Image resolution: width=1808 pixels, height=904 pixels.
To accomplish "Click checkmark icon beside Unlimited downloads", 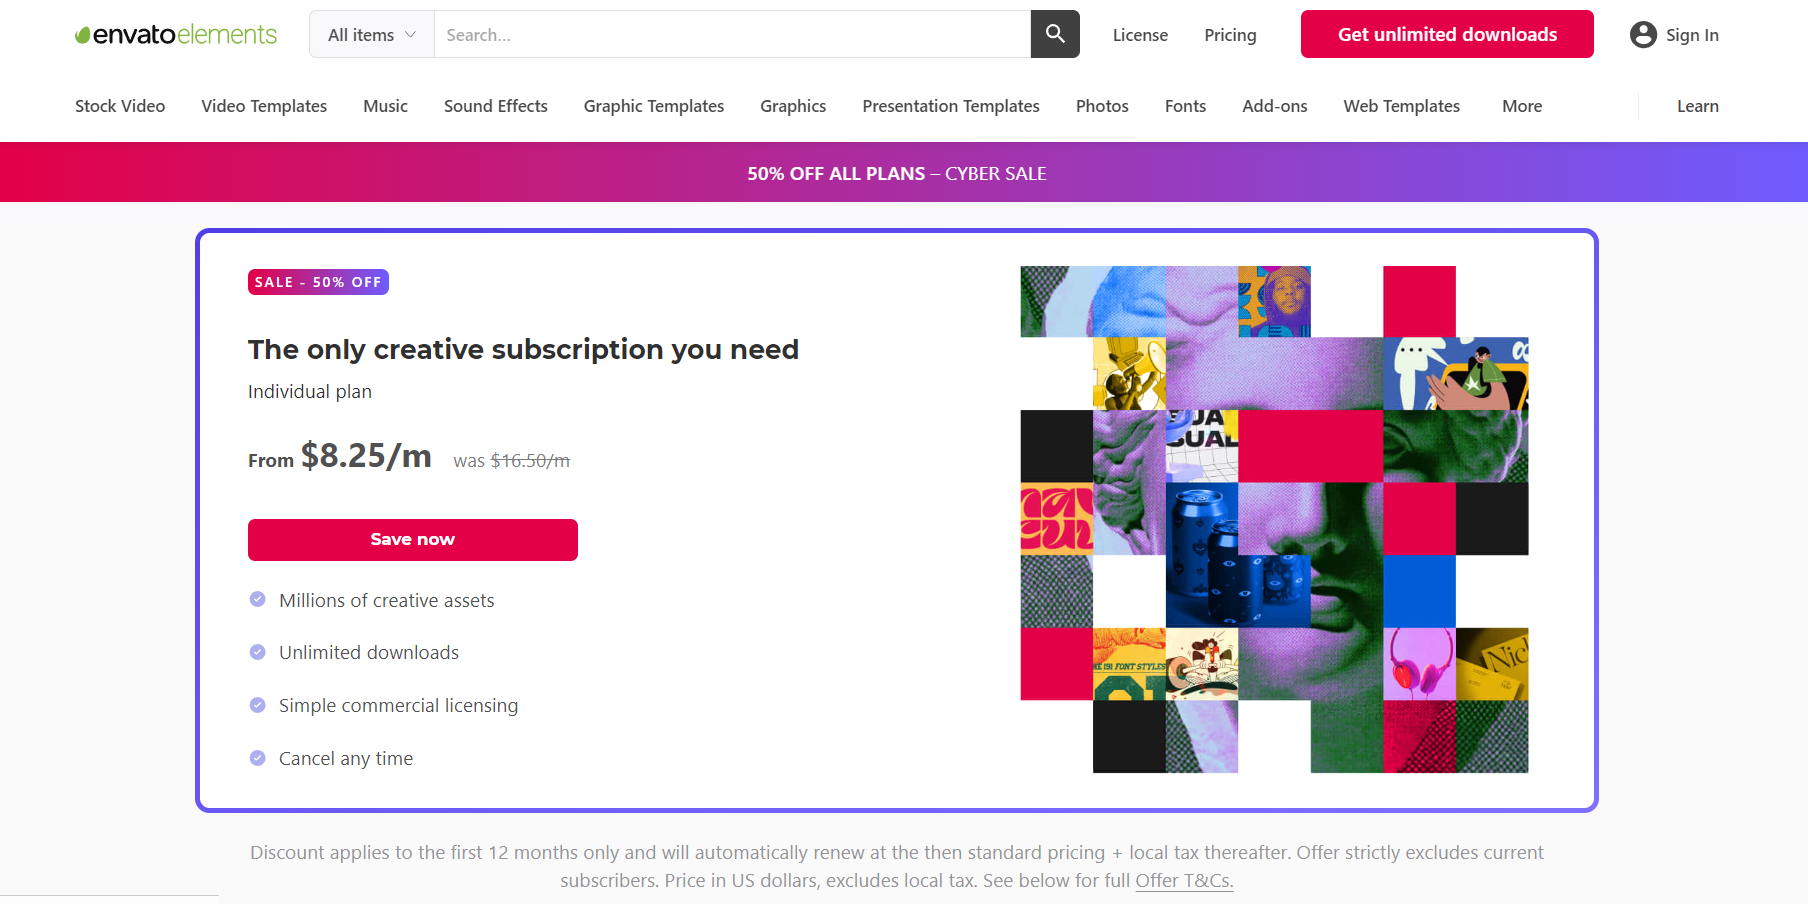I will click(x=257, y=652).
